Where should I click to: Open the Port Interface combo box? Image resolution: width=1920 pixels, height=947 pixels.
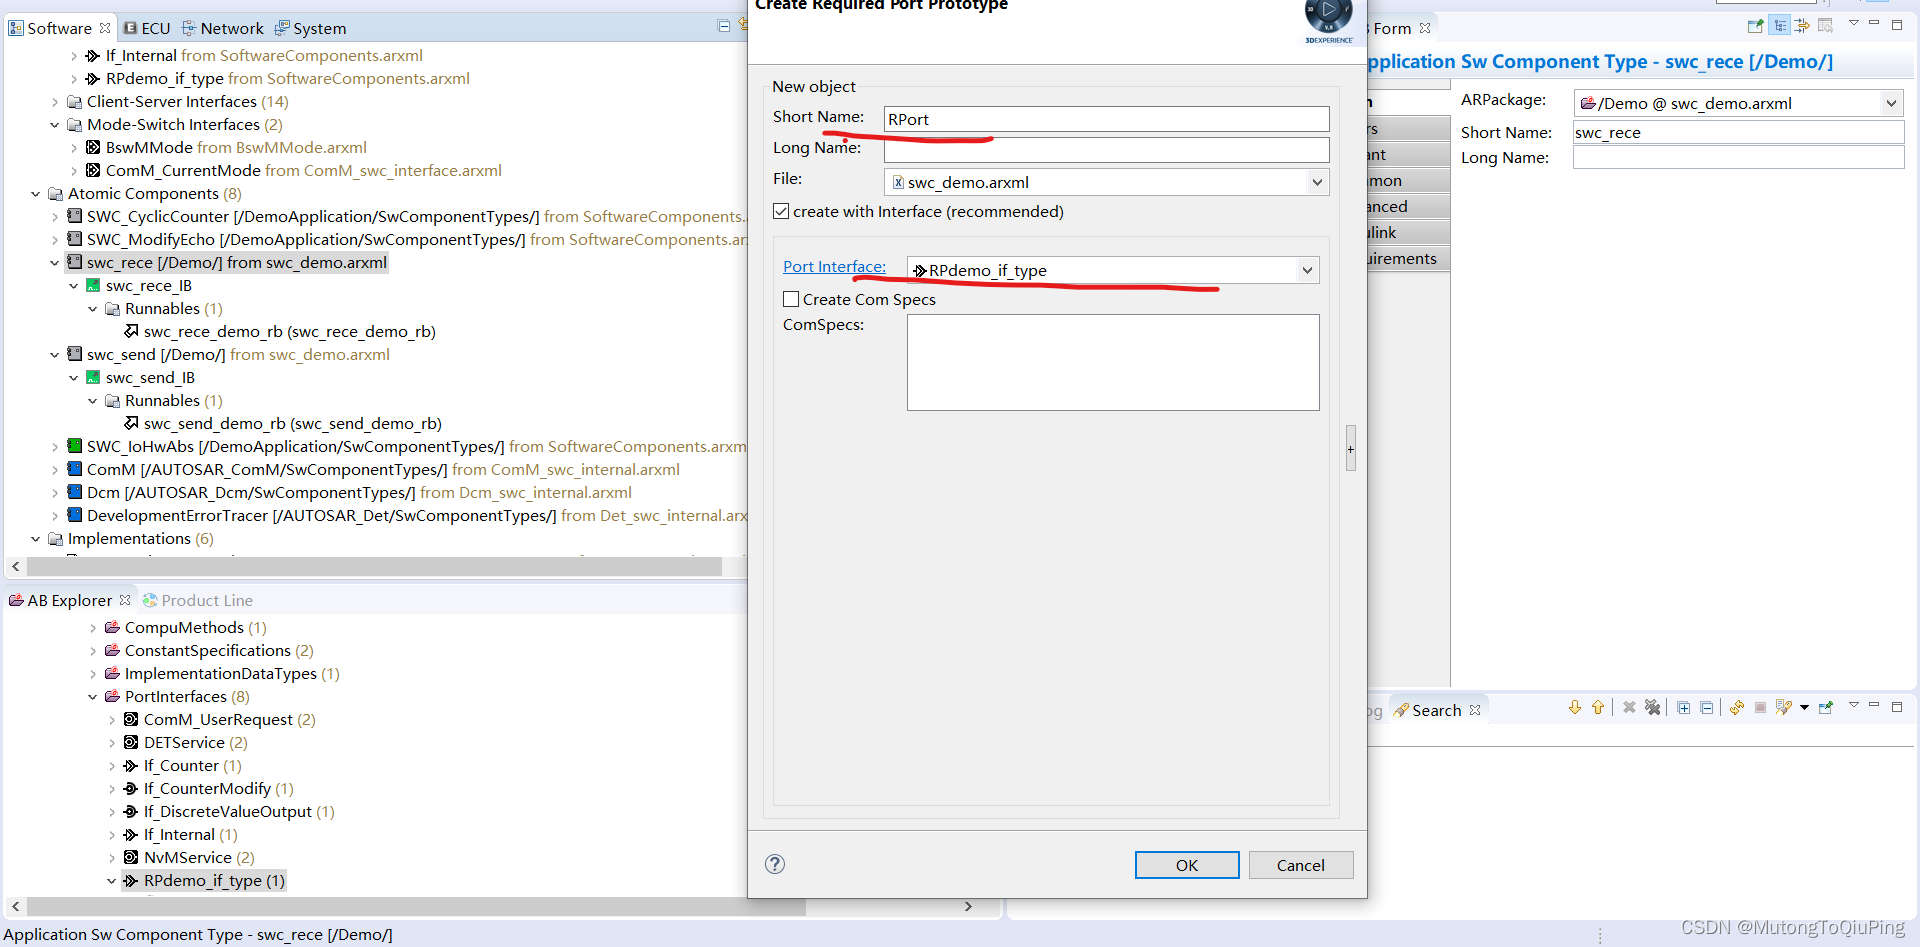[1307, 270]
